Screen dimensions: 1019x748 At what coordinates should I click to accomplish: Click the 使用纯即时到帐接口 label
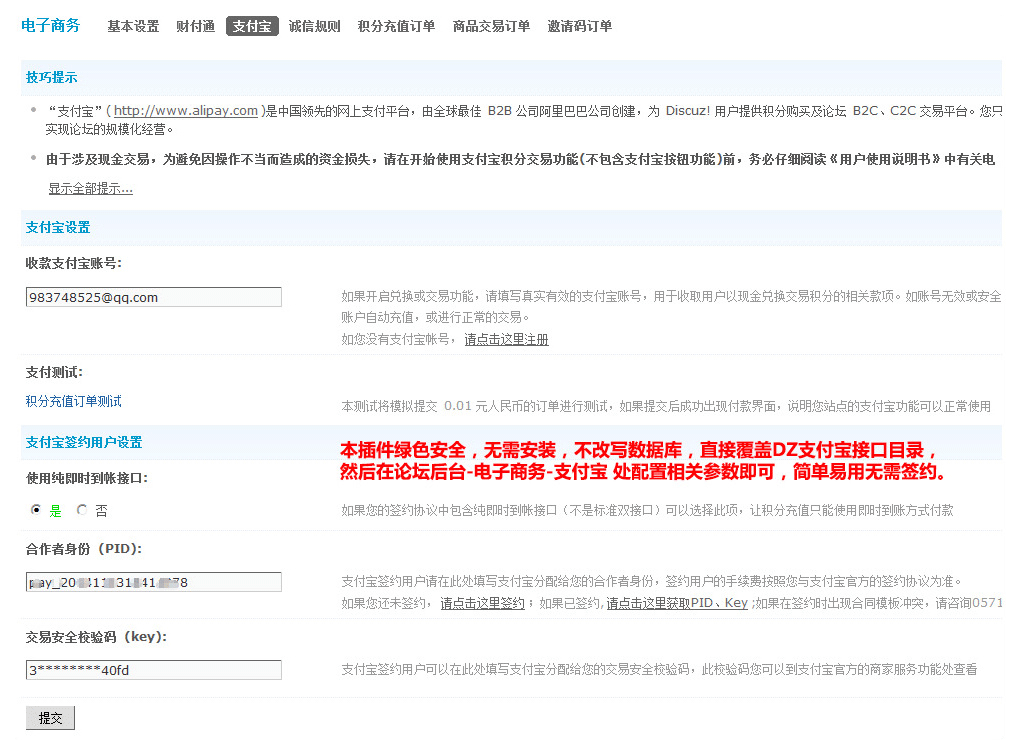[86, 478]
